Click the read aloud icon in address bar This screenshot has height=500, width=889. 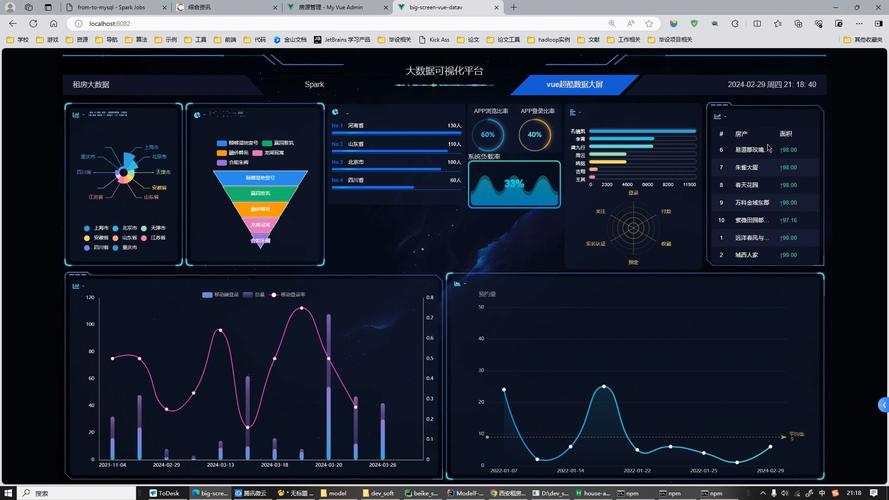630,24
